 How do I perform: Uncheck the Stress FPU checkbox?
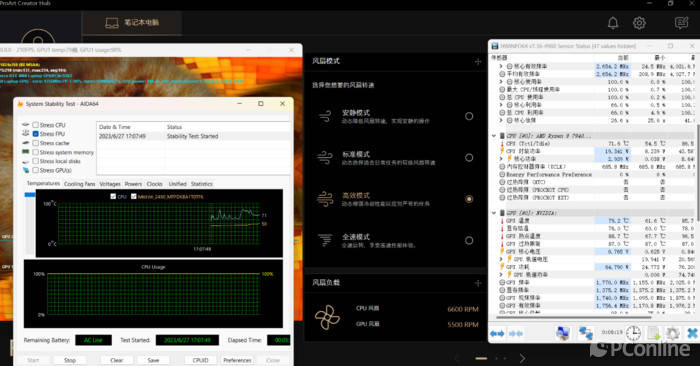click(36, 134)
